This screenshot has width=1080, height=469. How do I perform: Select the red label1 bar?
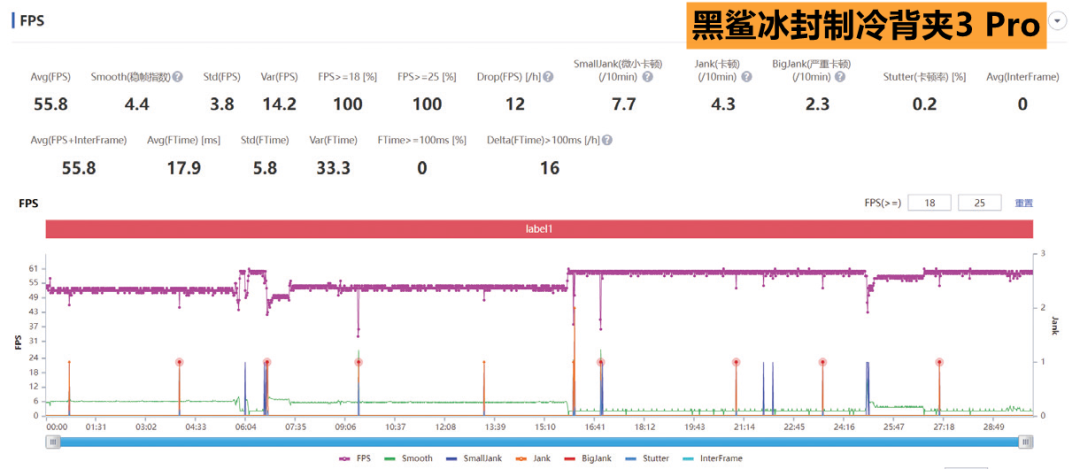click(539, 229)
